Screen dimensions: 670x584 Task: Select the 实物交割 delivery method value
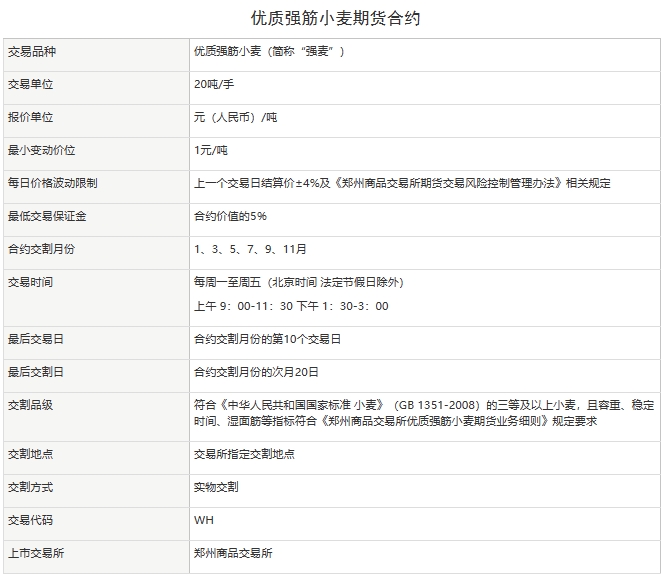click(216, 487)
